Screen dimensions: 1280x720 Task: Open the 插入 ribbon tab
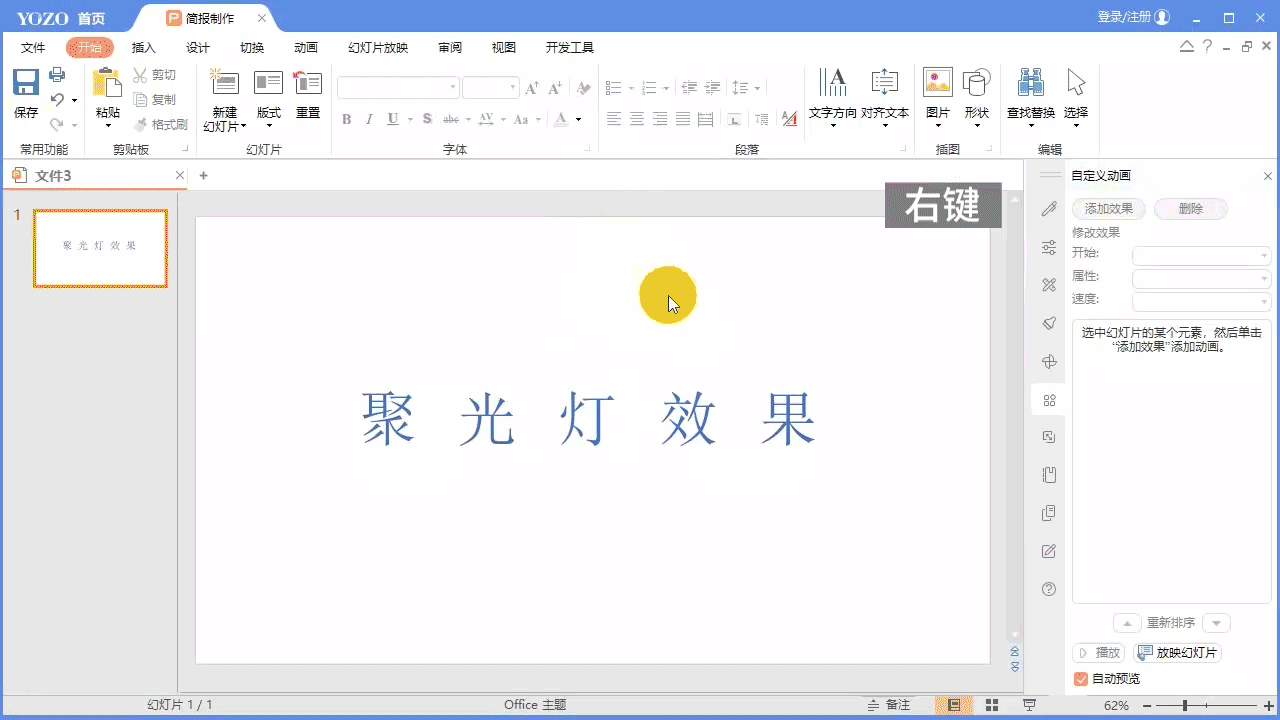[x=144, y=47]
